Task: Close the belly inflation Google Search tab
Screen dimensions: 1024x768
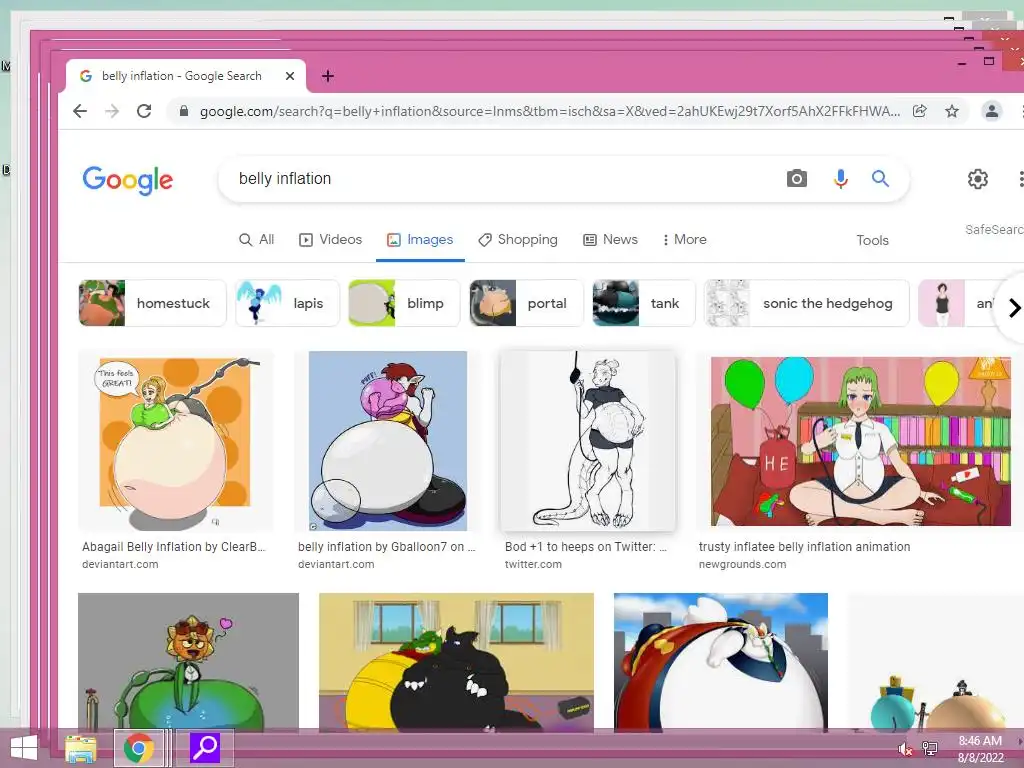Action: pyautogui.click(x=290, y=76)
